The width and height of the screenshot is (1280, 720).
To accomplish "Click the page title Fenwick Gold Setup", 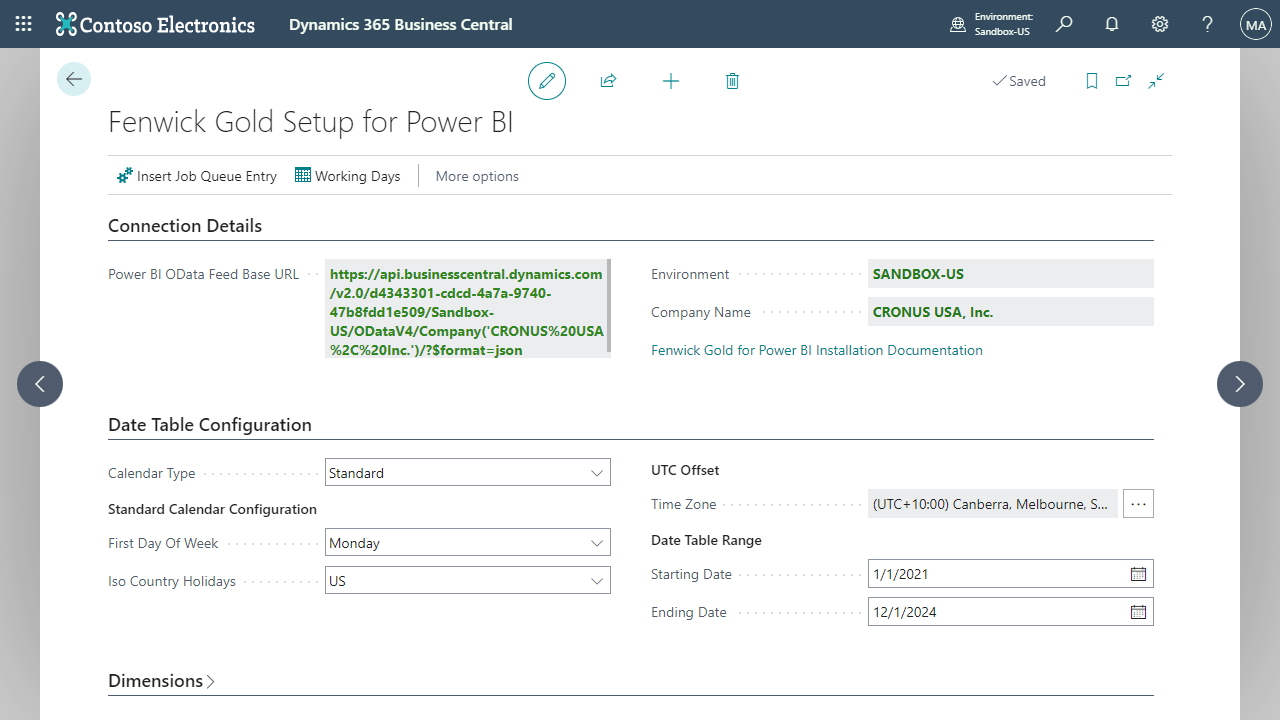I will tap(311, 122).
